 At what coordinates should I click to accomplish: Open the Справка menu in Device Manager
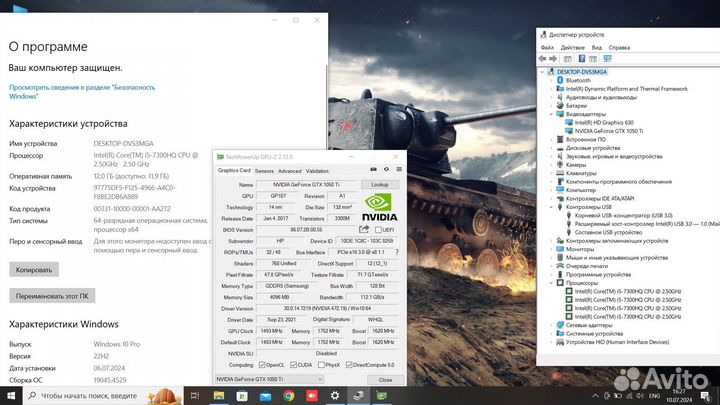(619, 47)
